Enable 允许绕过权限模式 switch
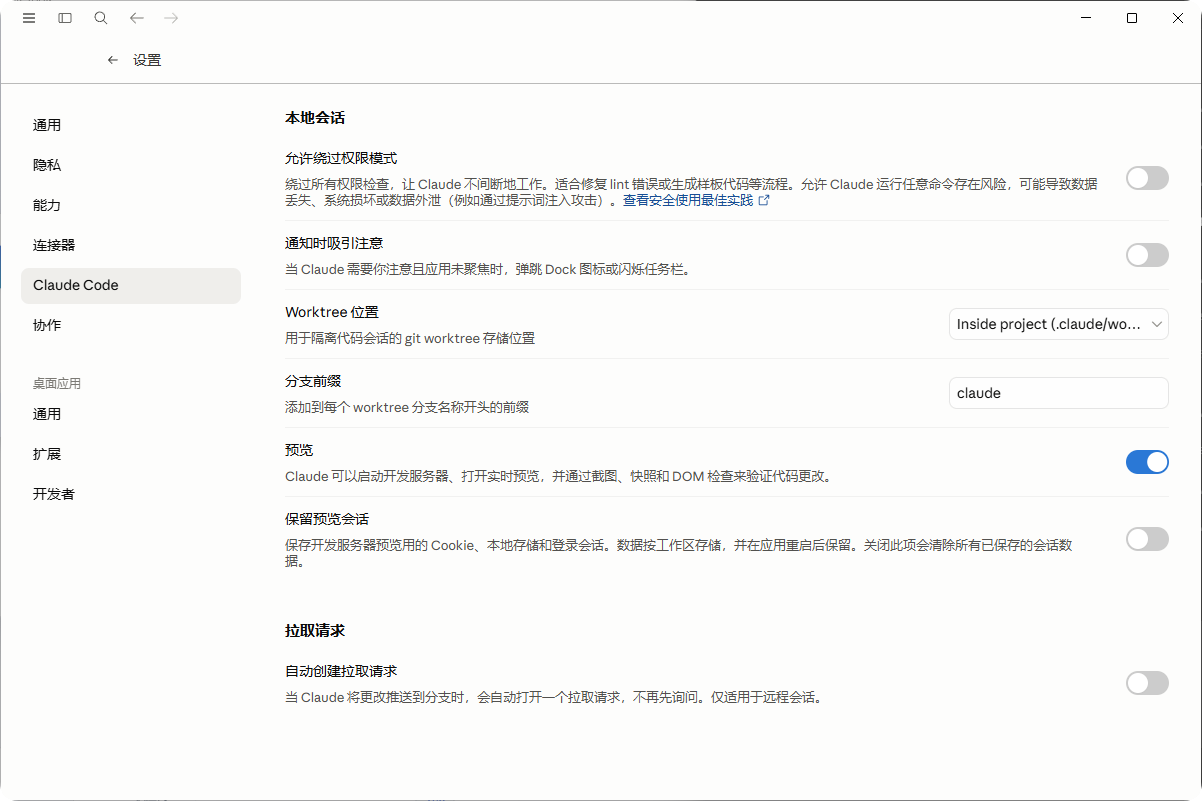This screenshot has width=1202, height=801. coord(1147,178)
